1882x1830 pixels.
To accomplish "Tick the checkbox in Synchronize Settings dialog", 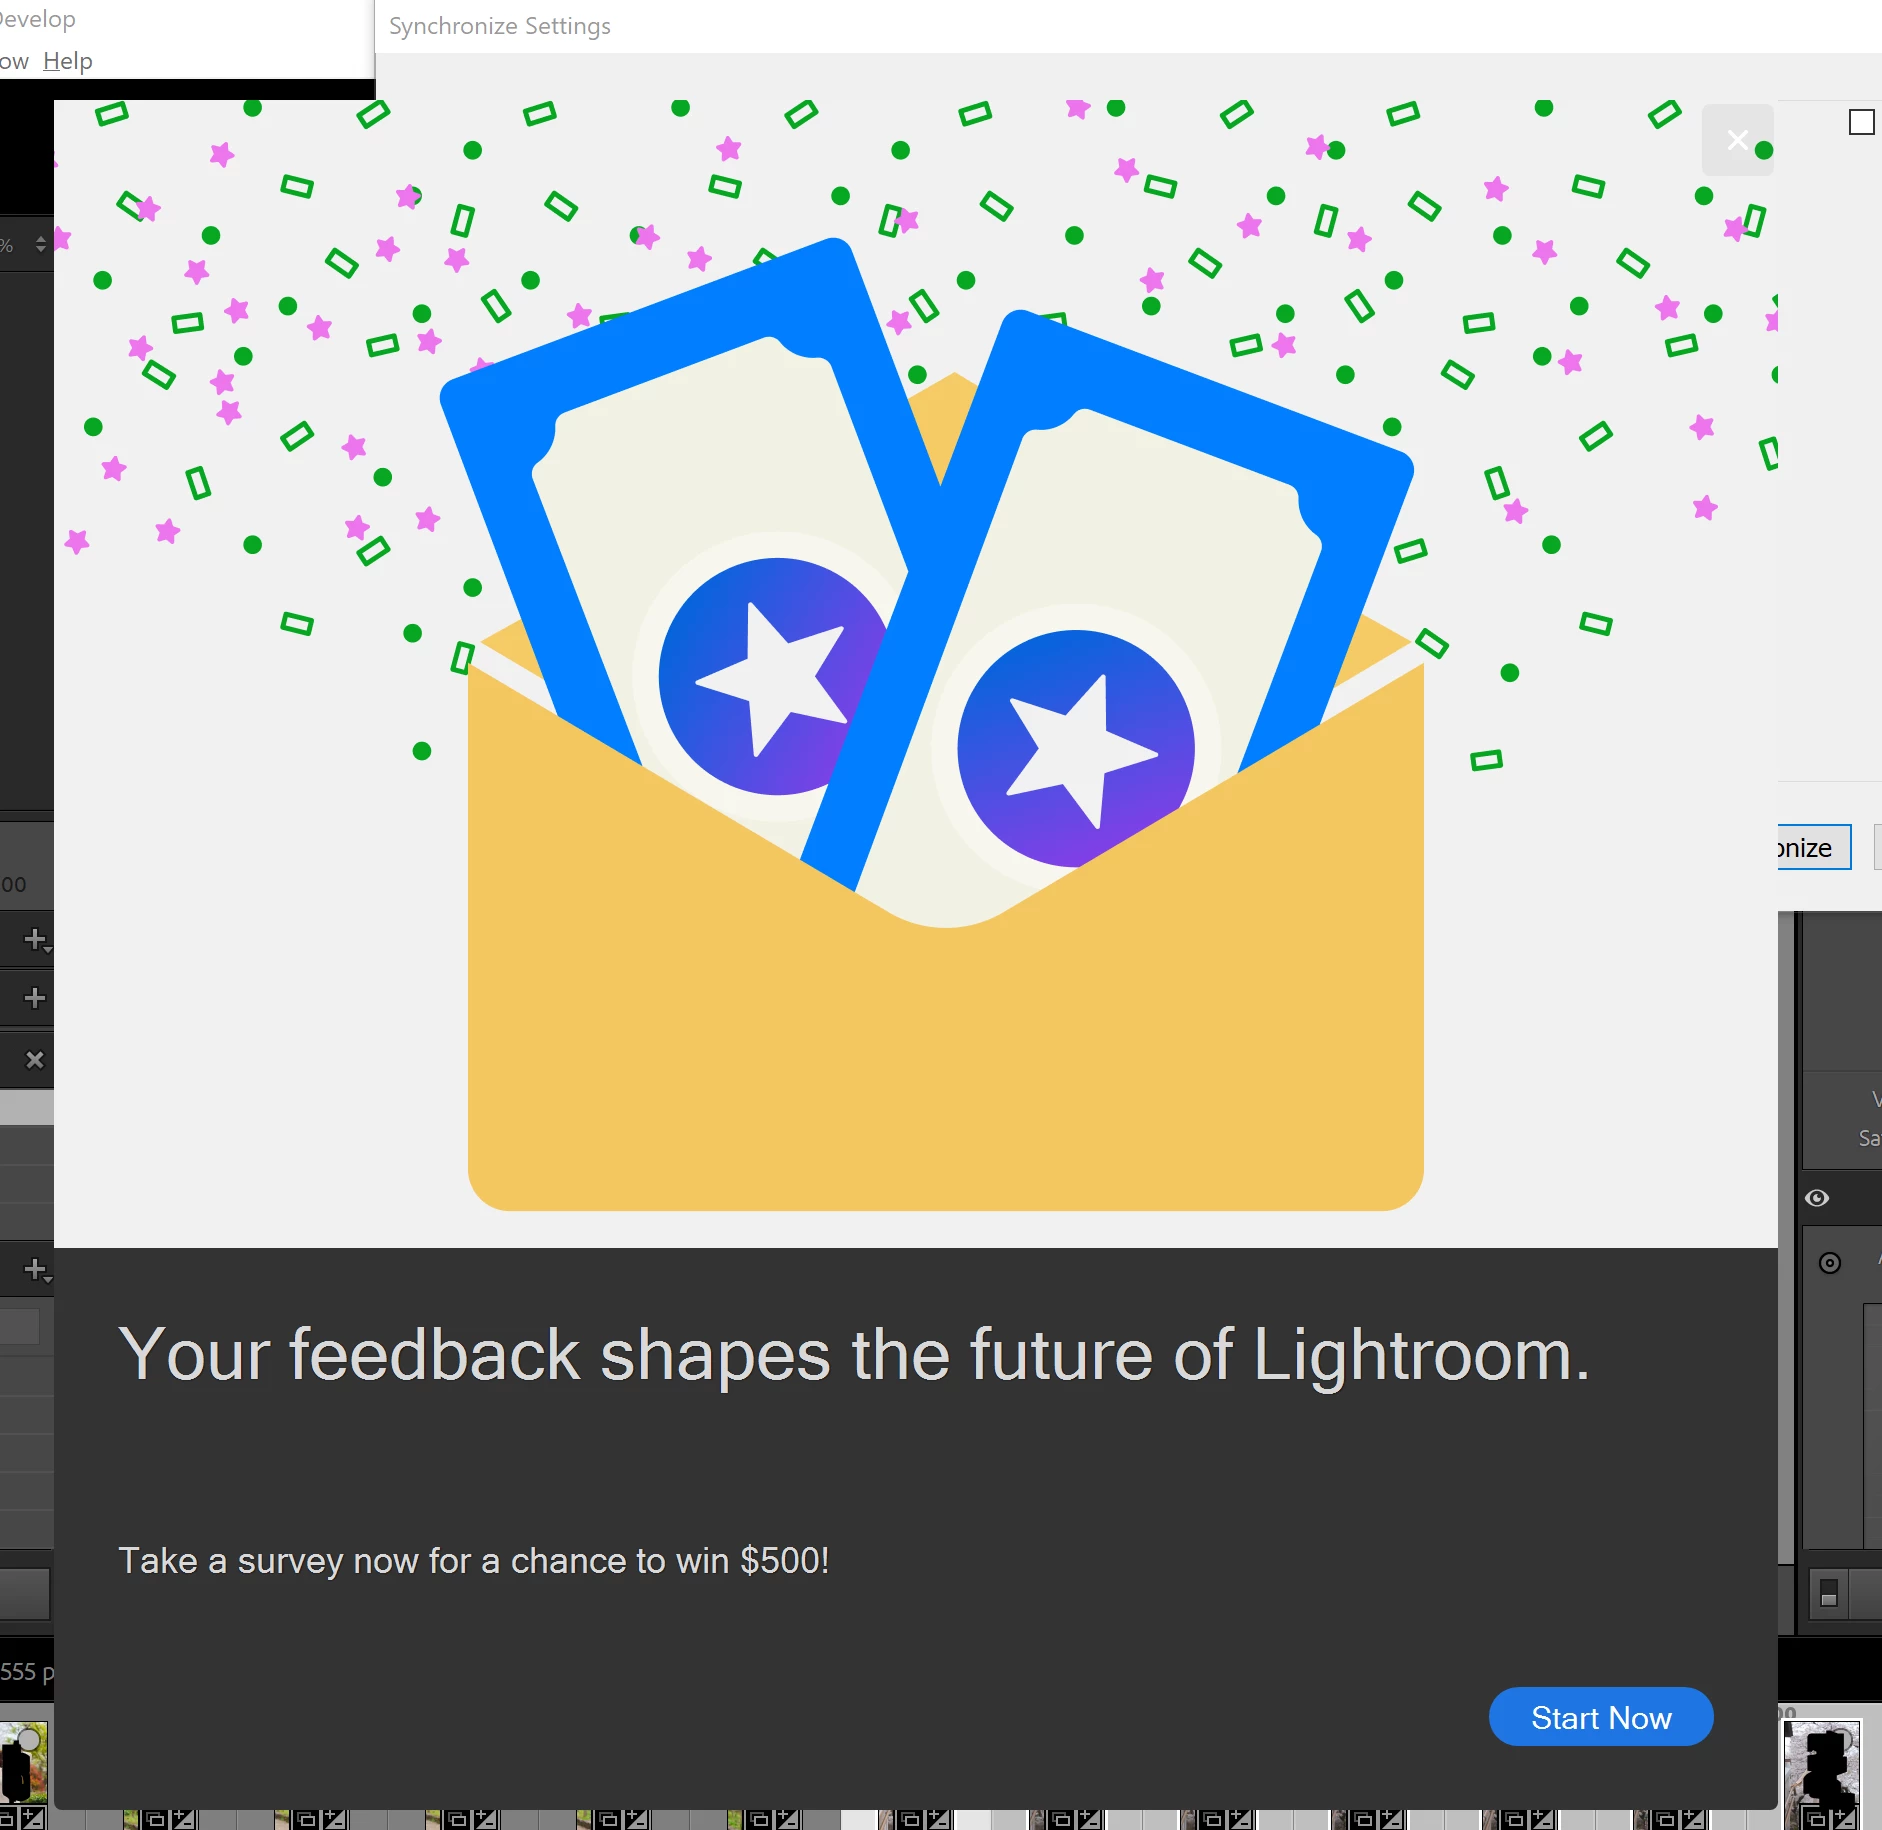I will [x=1861, y=122].
